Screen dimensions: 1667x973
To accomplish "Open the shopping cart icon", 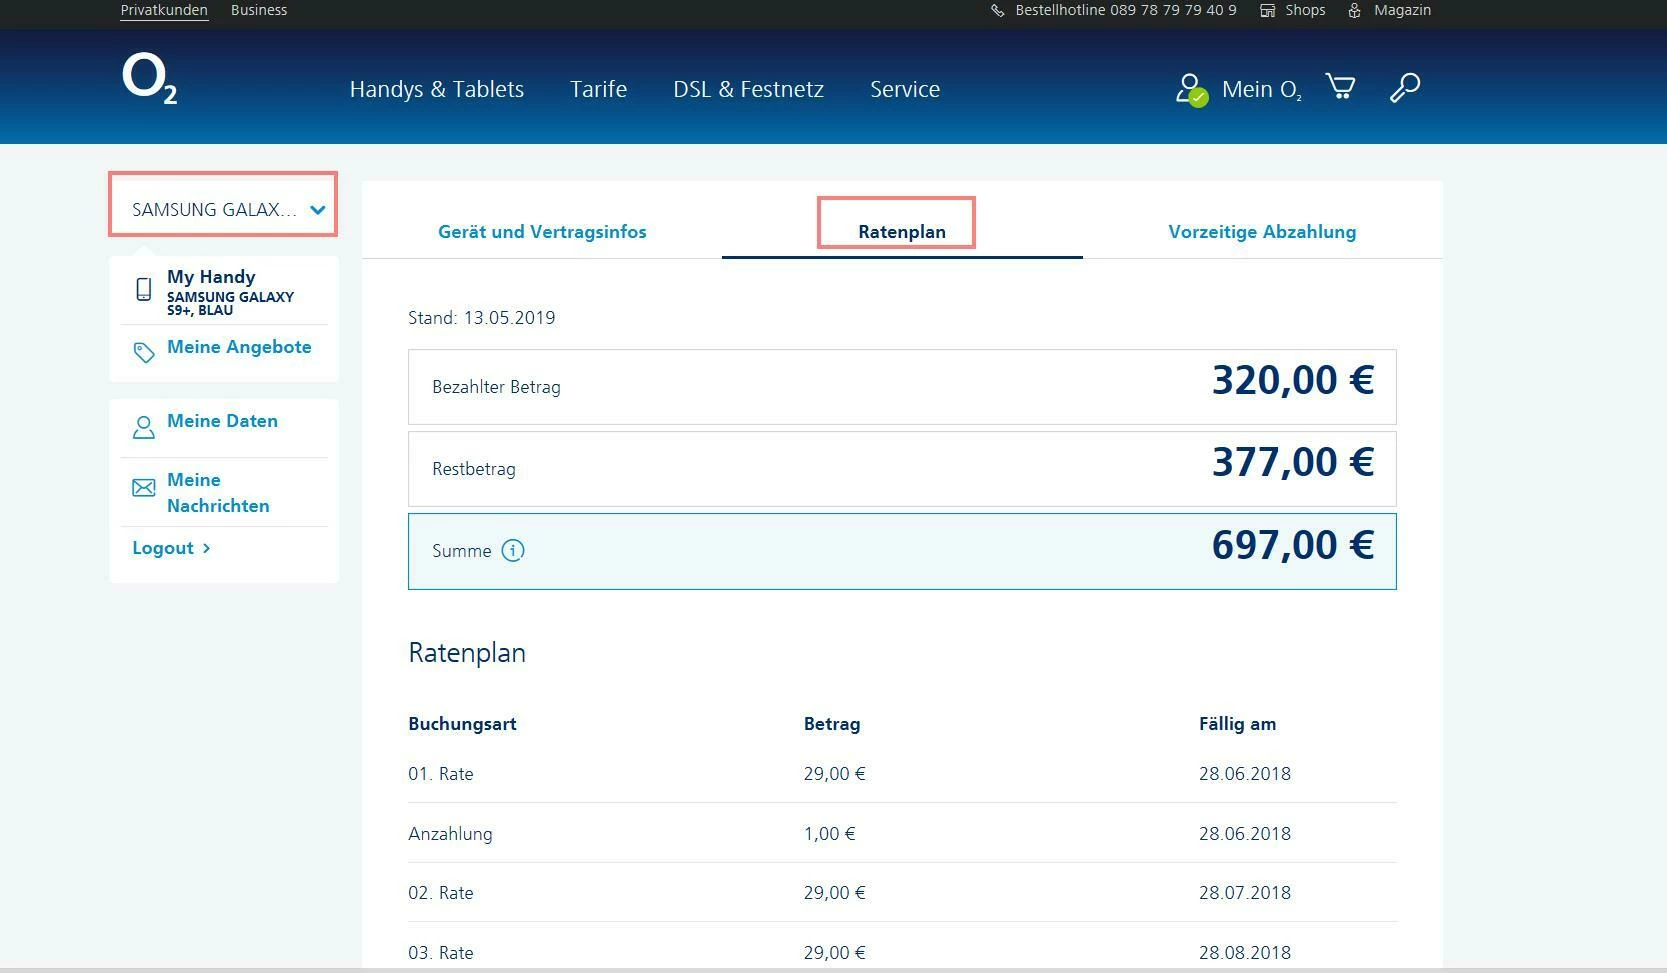I will [x=1340, y=87].
